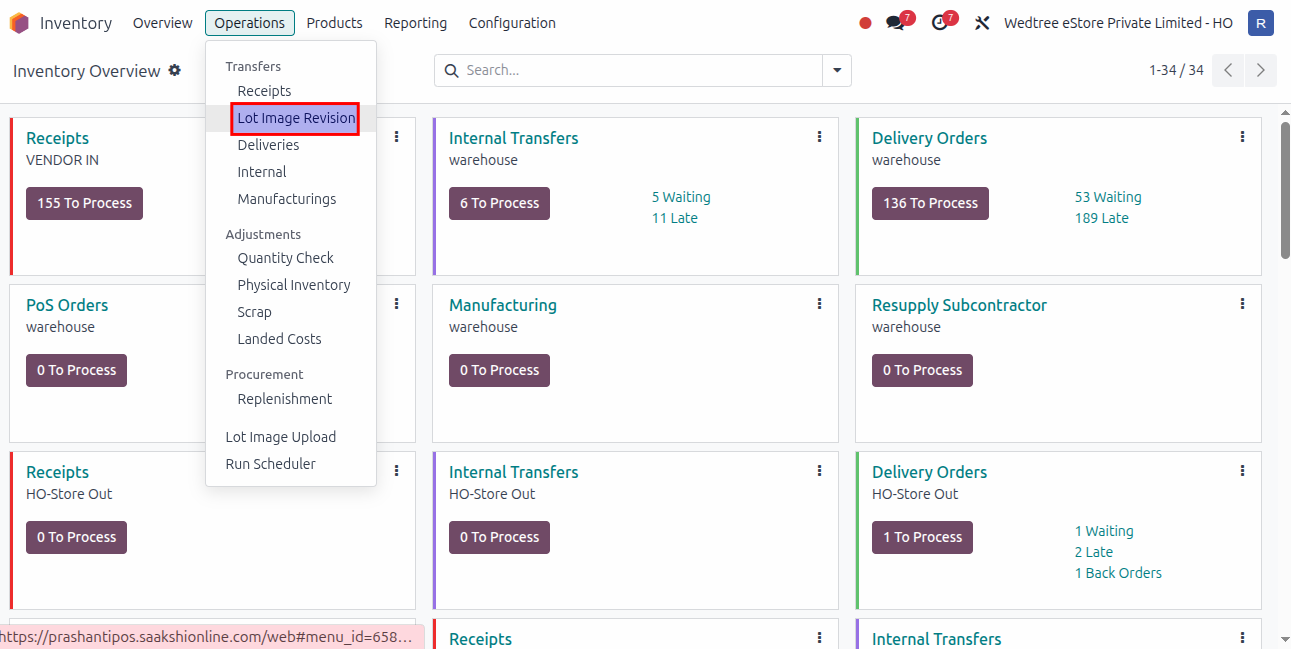Screen dimensions: 1291x649
Task: Open kebab menu on warehouse Delivery Orders card
Action: [1242, 137]
